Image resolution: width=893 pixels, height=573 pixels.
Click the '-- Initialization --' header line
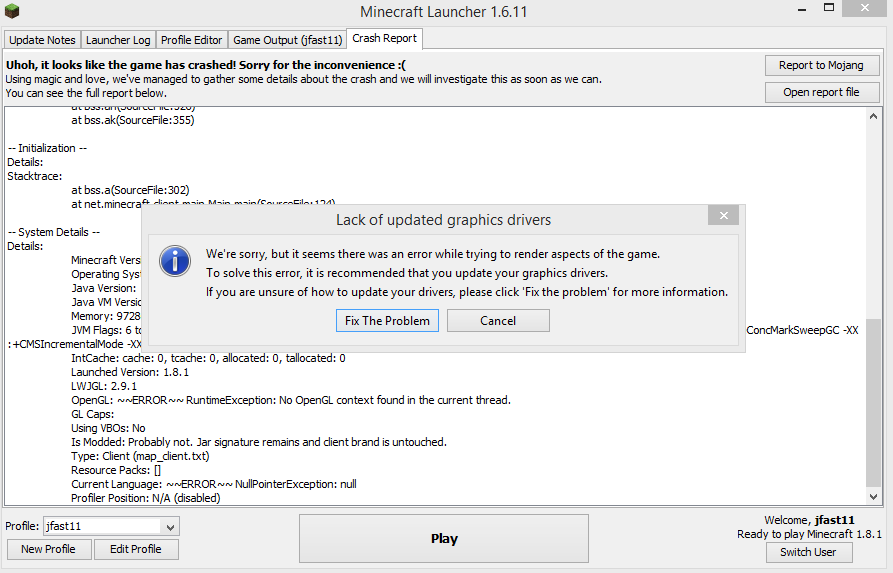click(x=47, y=148)
